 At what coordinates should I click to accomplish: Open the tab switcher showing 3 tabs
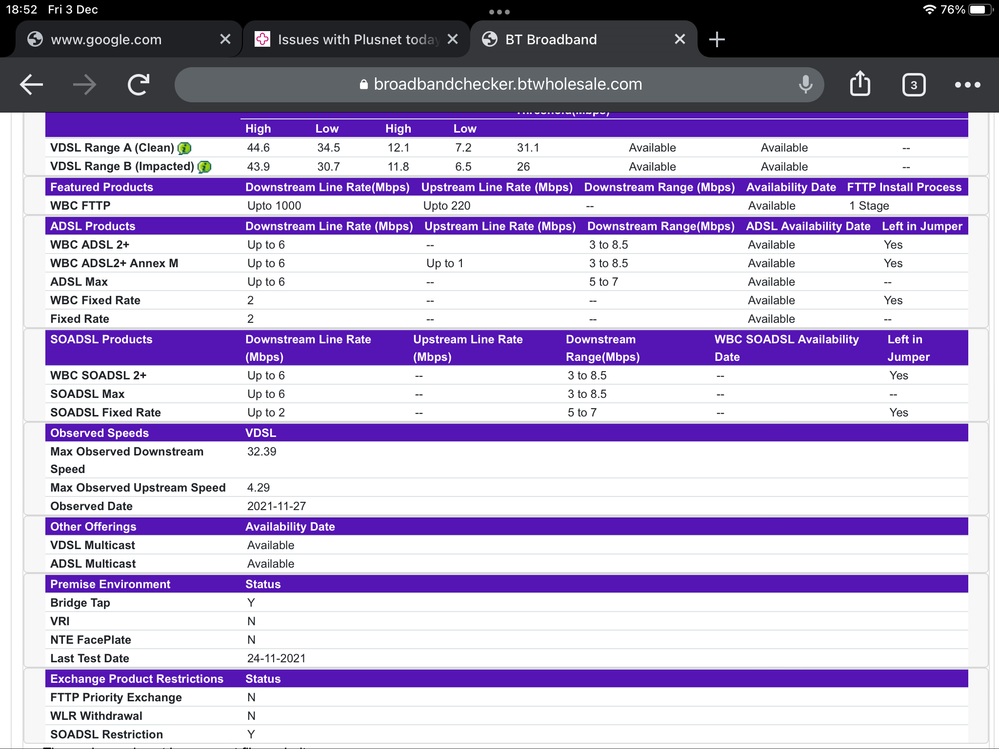pos(913,85)
